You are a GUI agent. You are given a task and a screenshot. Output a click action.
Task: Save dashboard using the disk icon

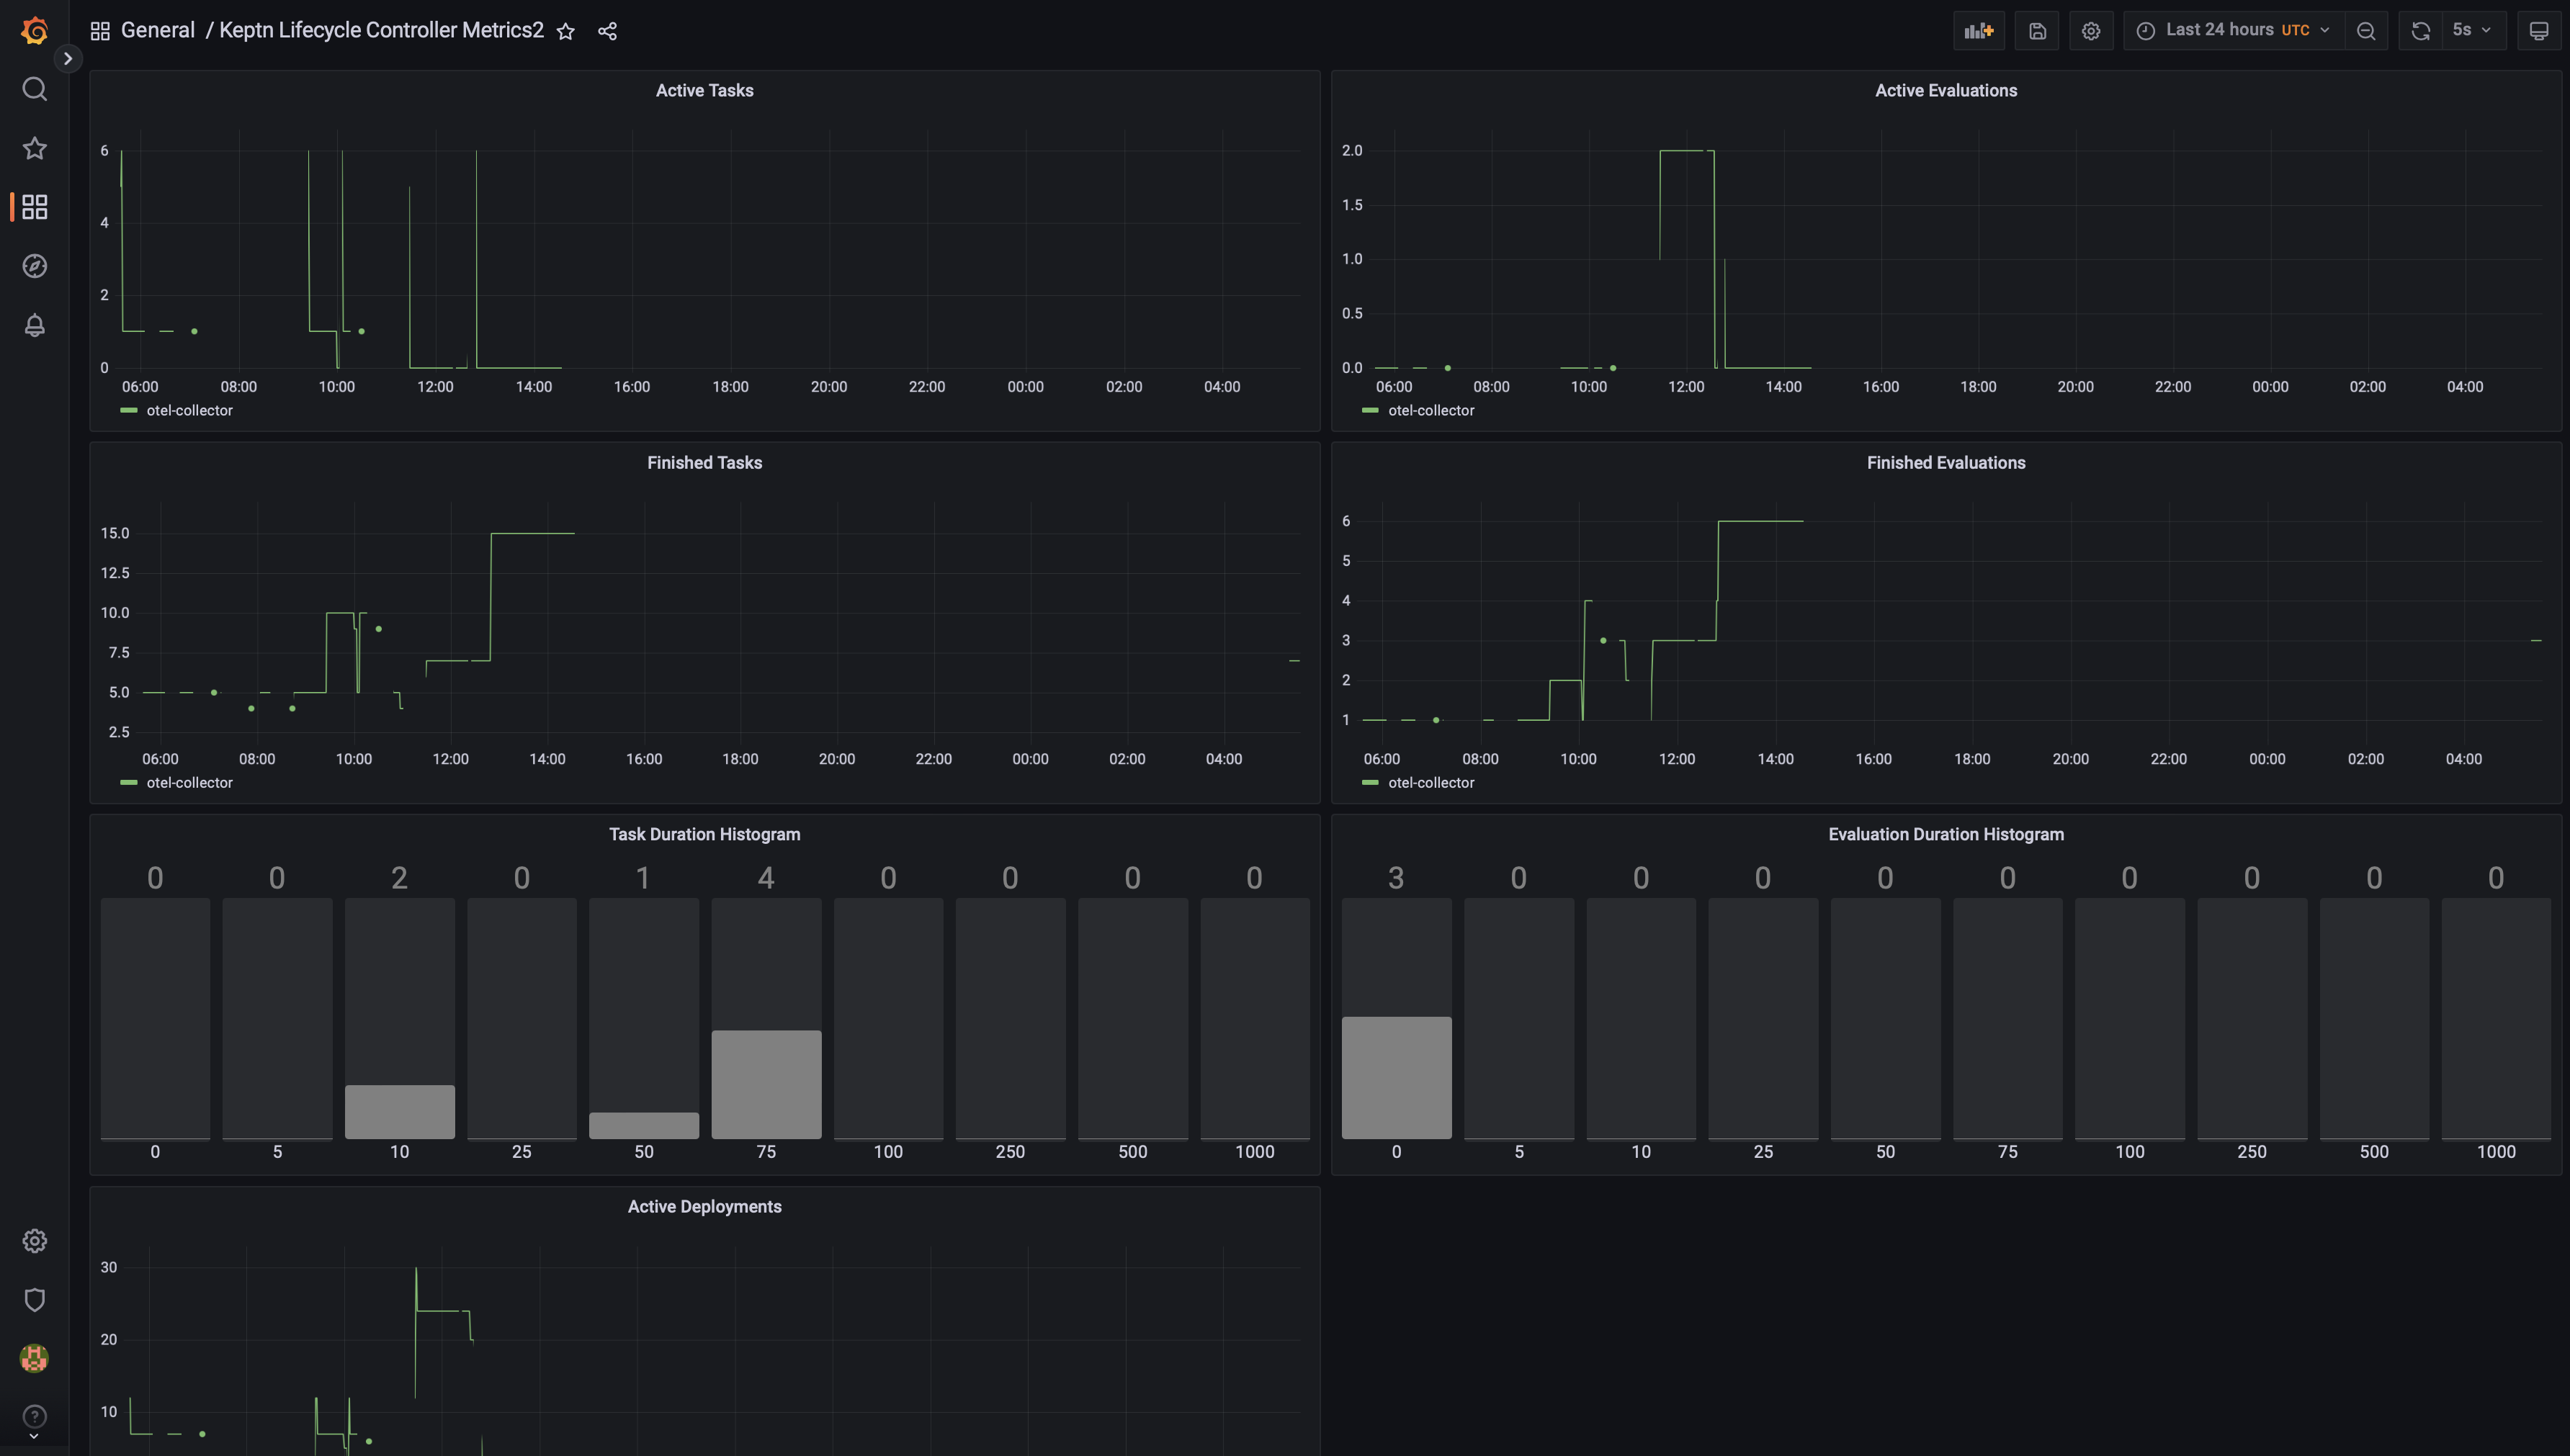(2036, 31)
